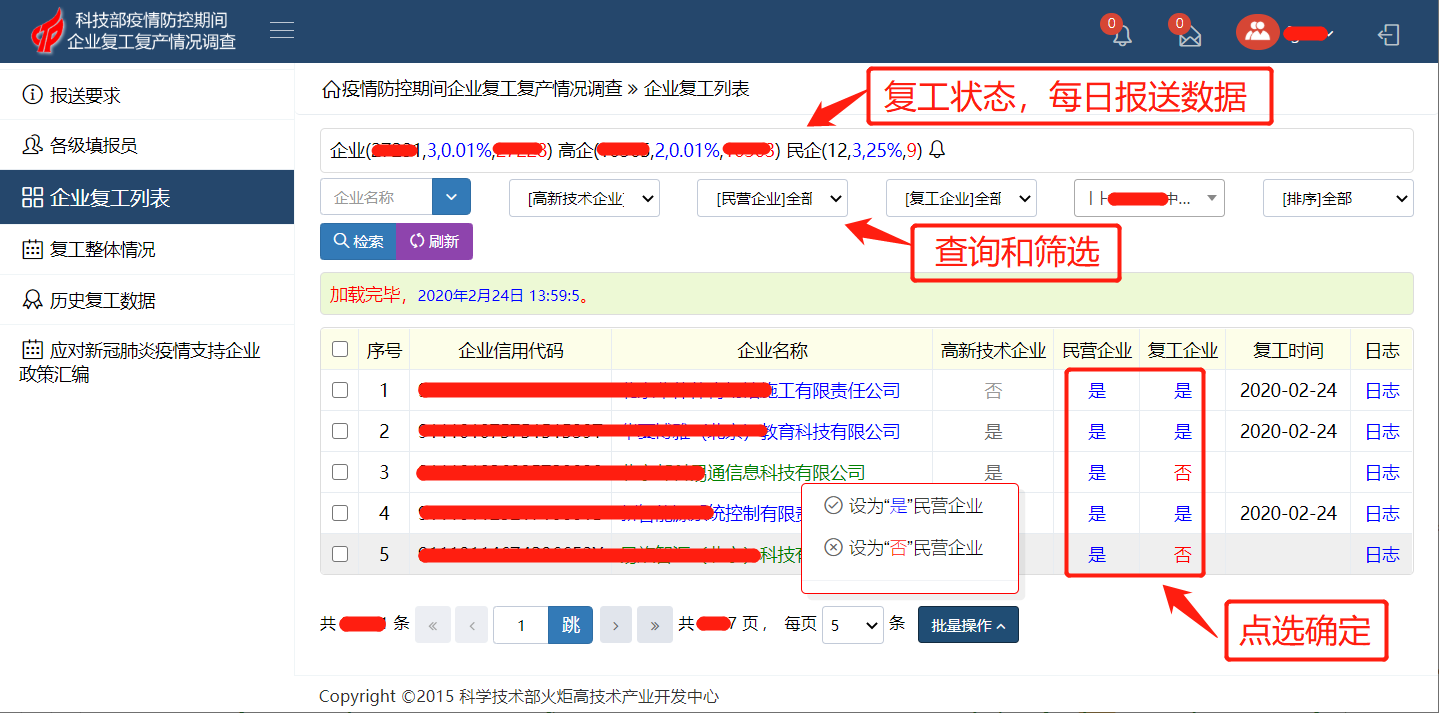The width and height of the screenshot is (1439, 713).
Task: Open the envelope messages icon
Action: 1189,35
